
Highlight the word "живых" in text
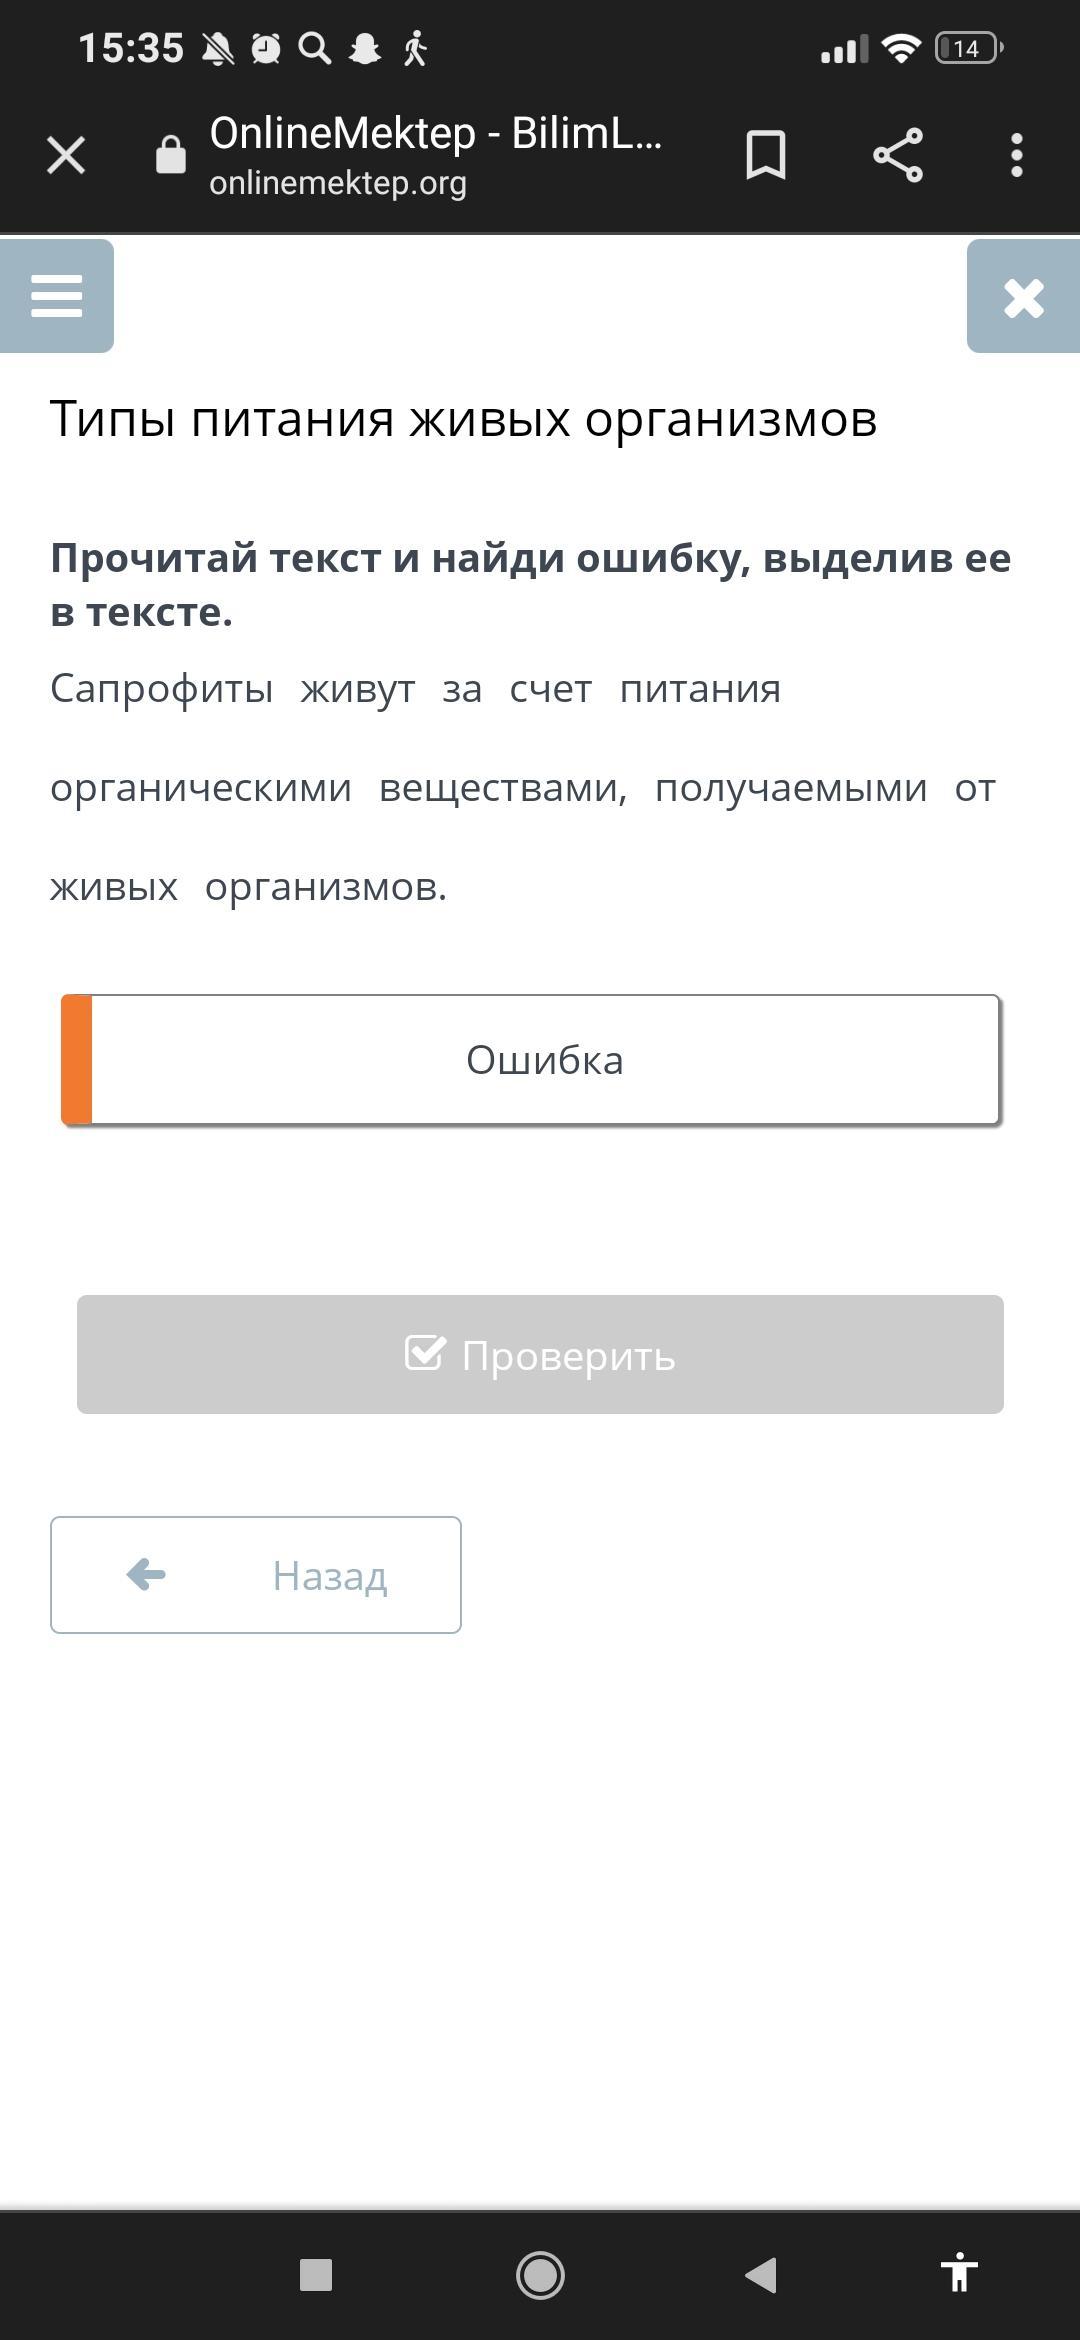[114, 887]
